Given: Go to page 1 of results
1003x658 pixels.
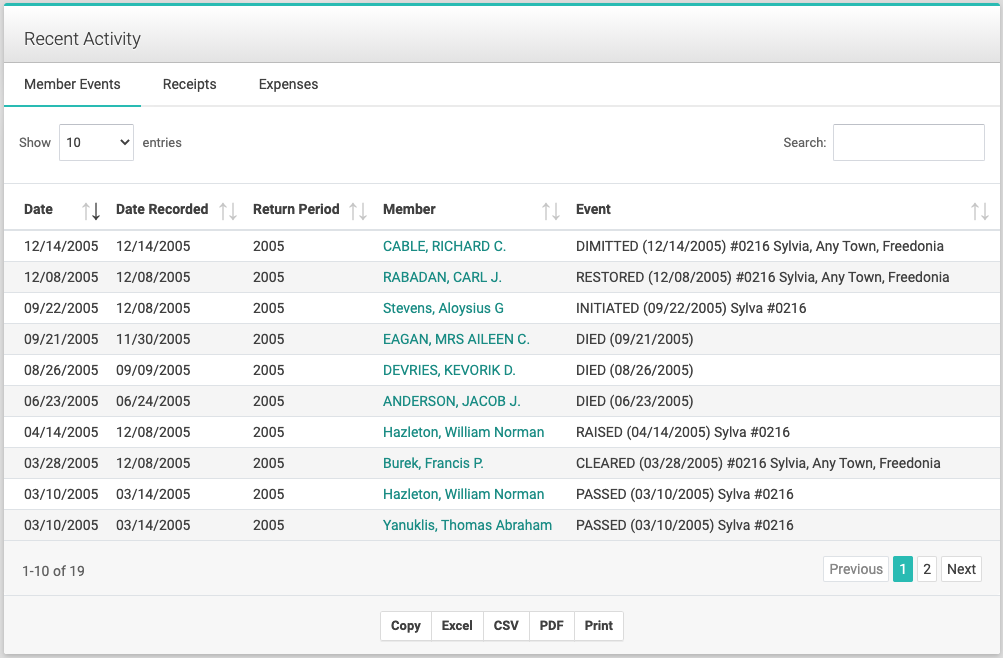Looking at the screenshot, I should click(x=903, y=569).
